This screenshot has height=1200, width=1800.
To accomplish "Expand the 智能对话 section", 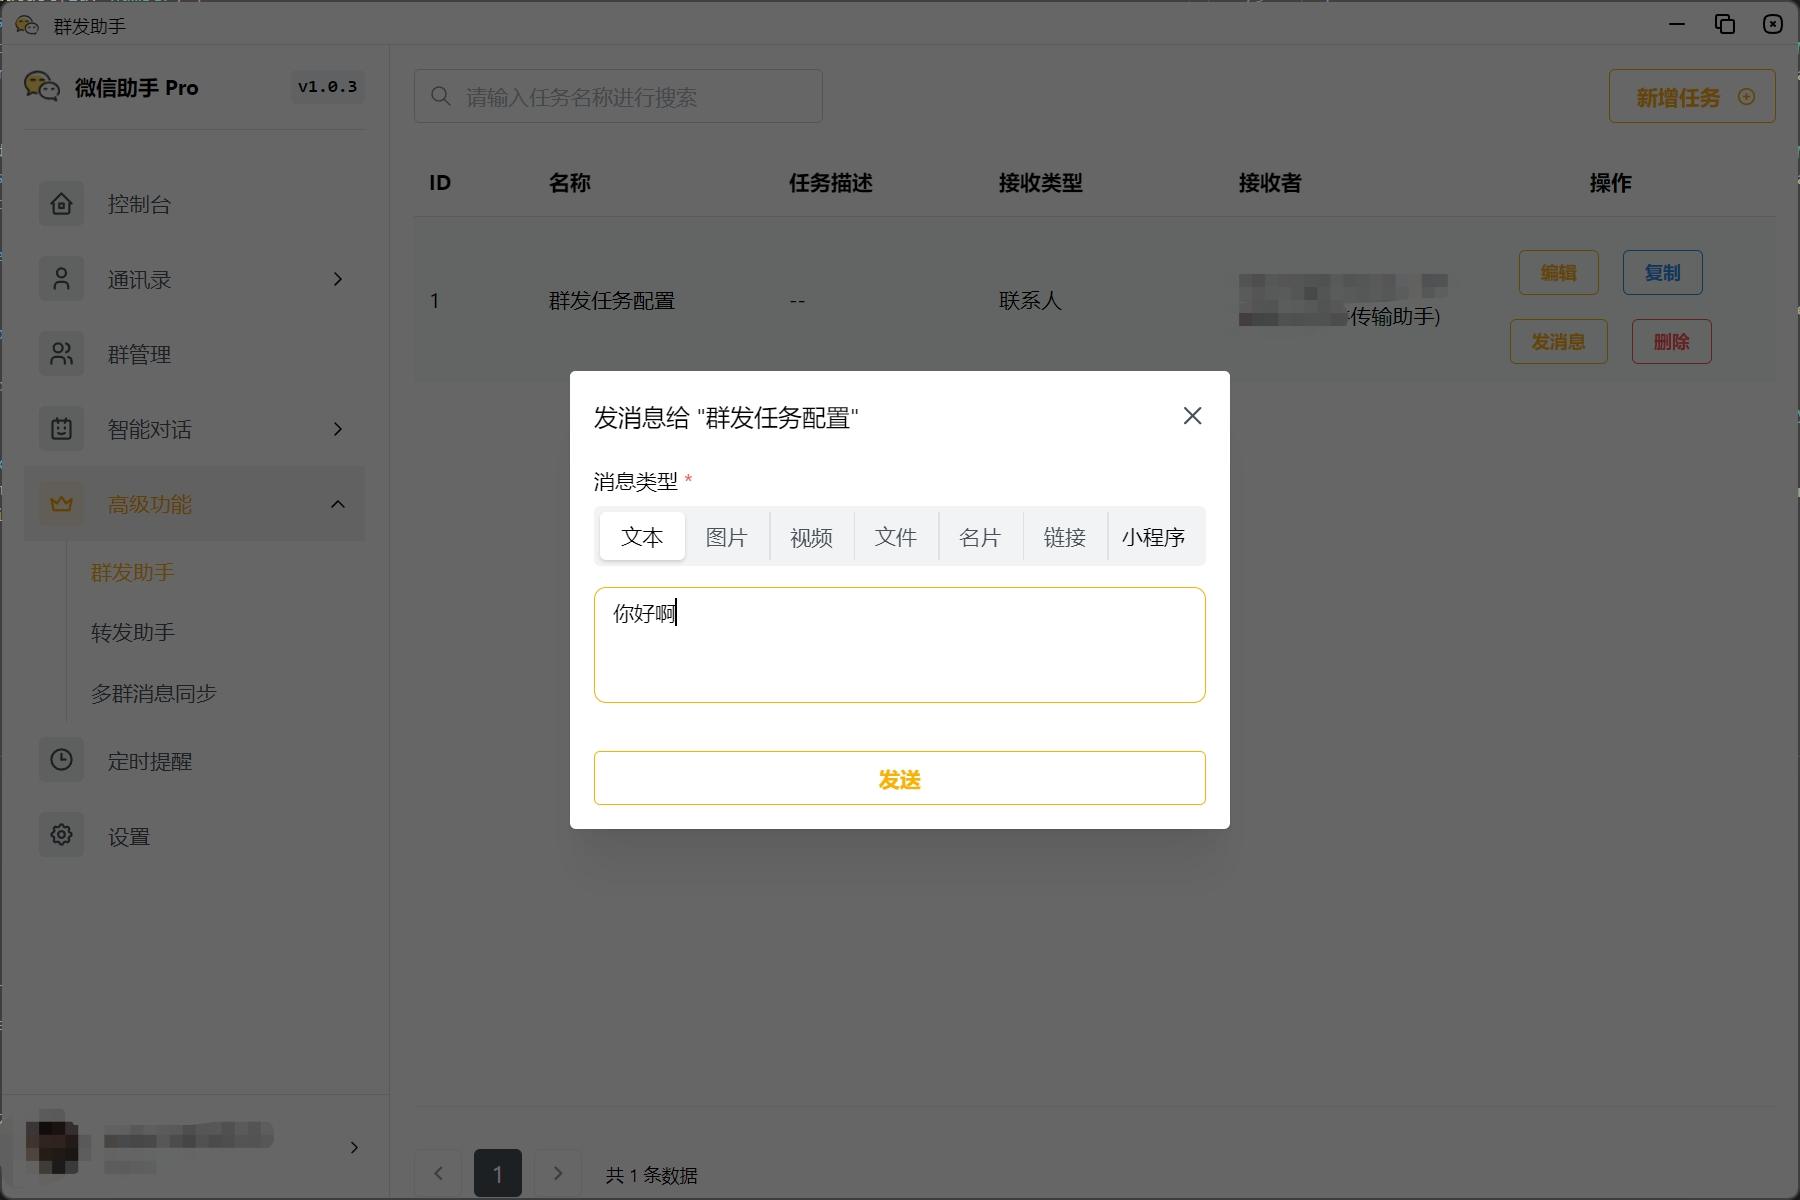I will (x=337, y=429).
